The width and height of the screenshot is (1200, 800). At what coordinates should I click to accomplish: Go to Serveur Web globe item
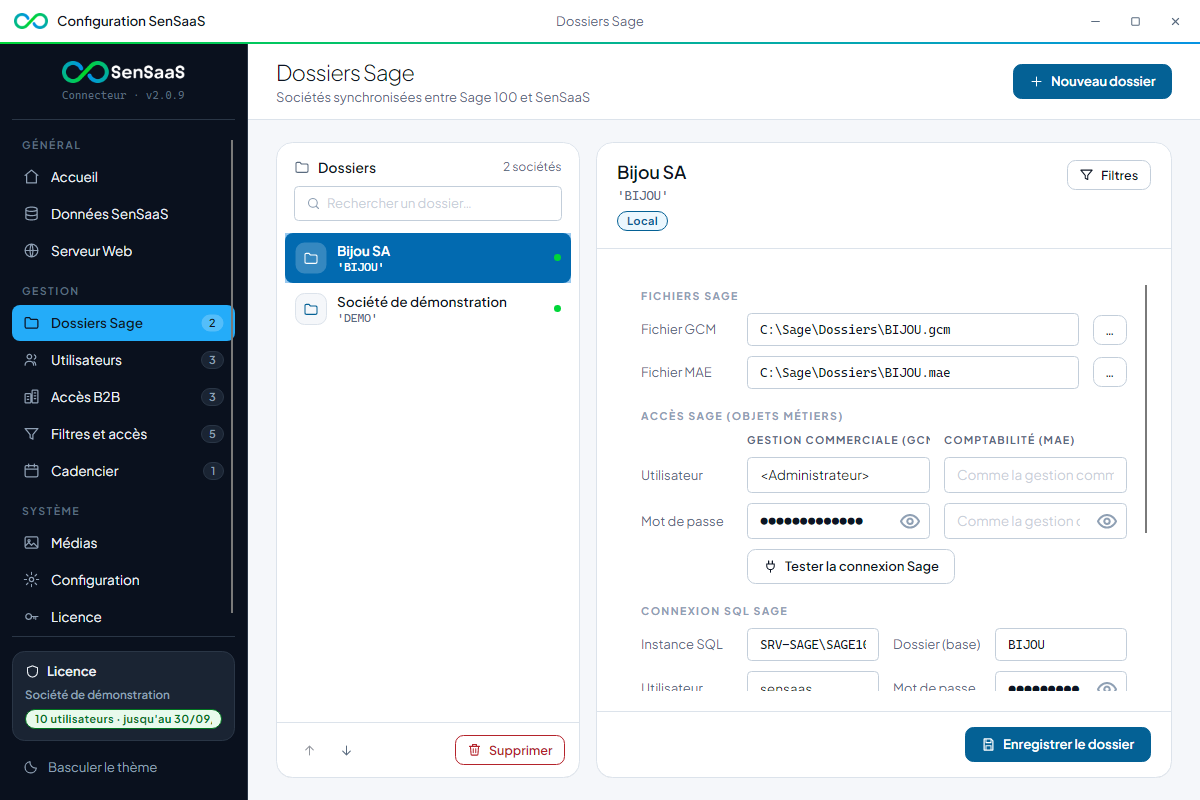[123, 251]
